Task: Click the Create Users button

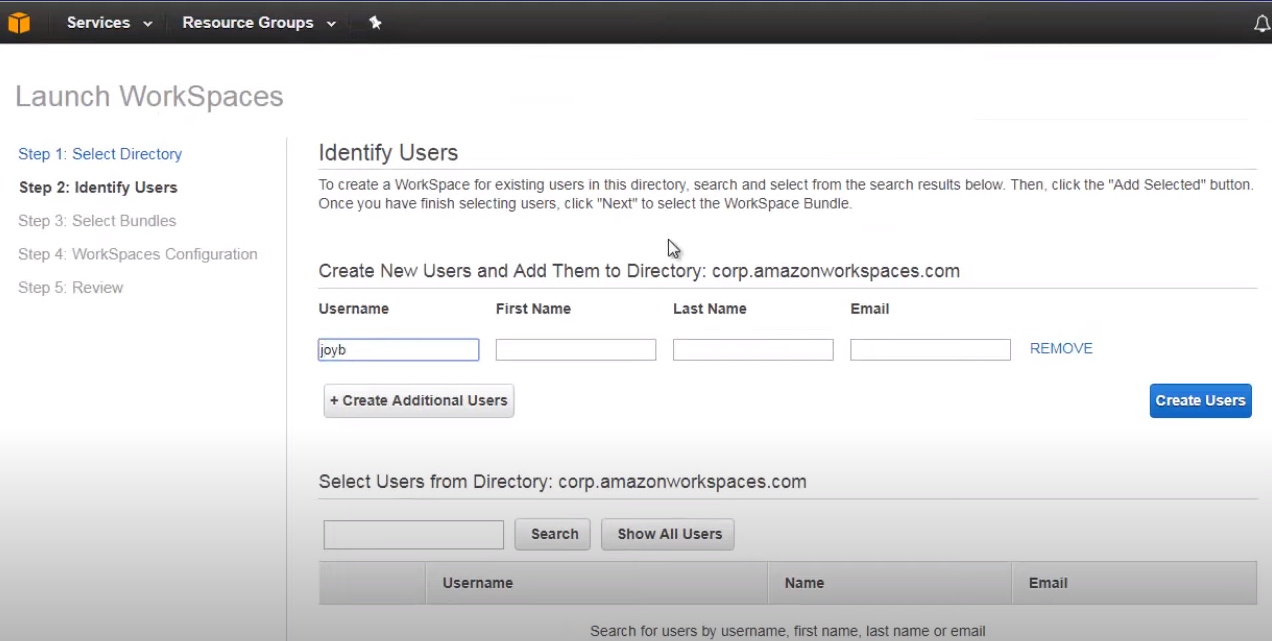Action: [1200, 400]
